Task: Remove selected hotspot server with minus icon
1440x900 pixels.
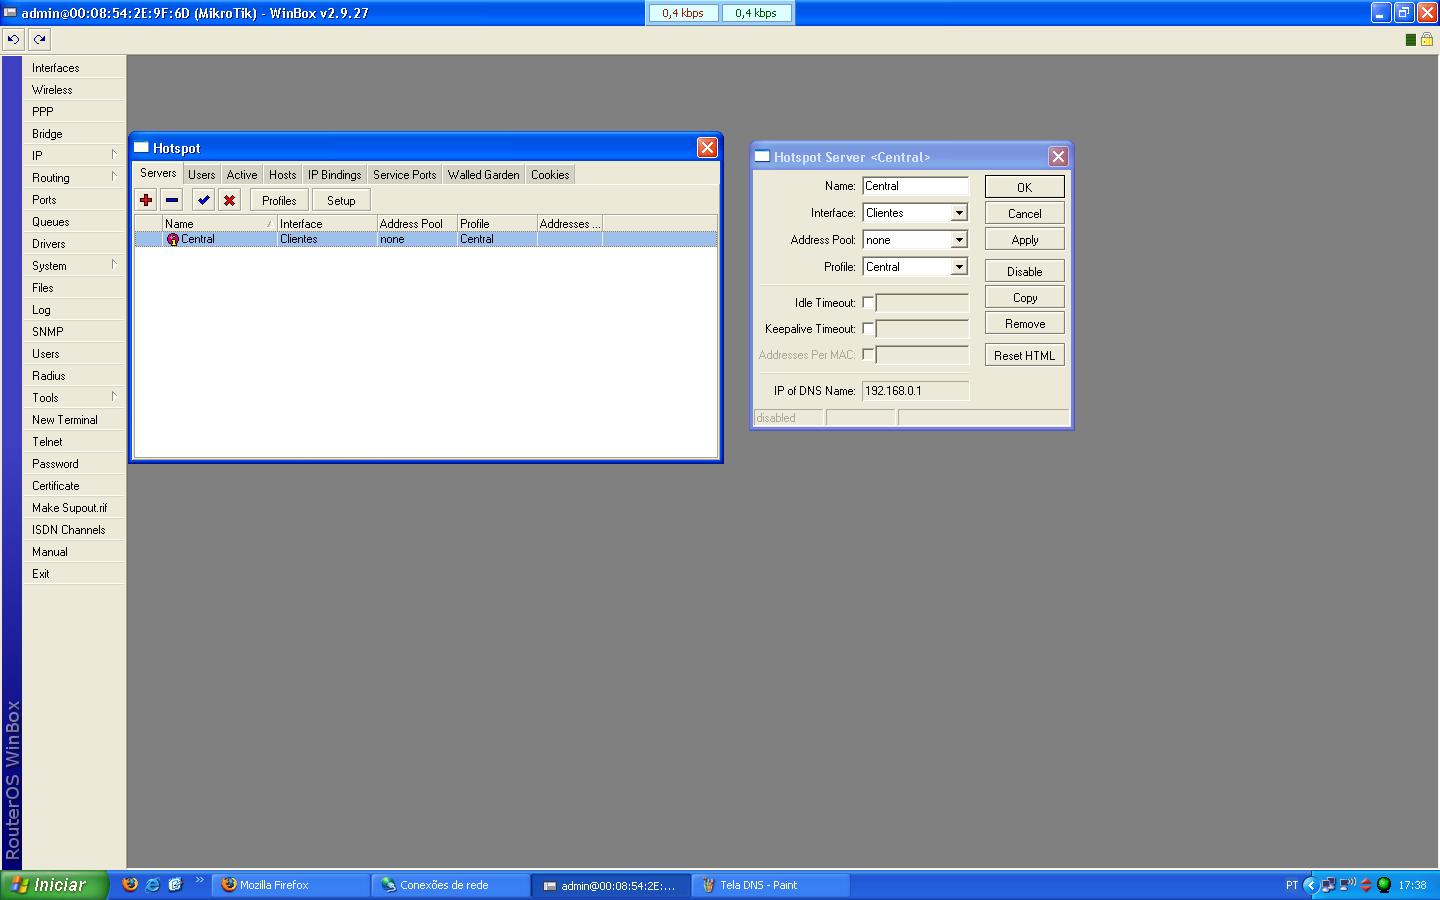Action: tap(172, 200)
